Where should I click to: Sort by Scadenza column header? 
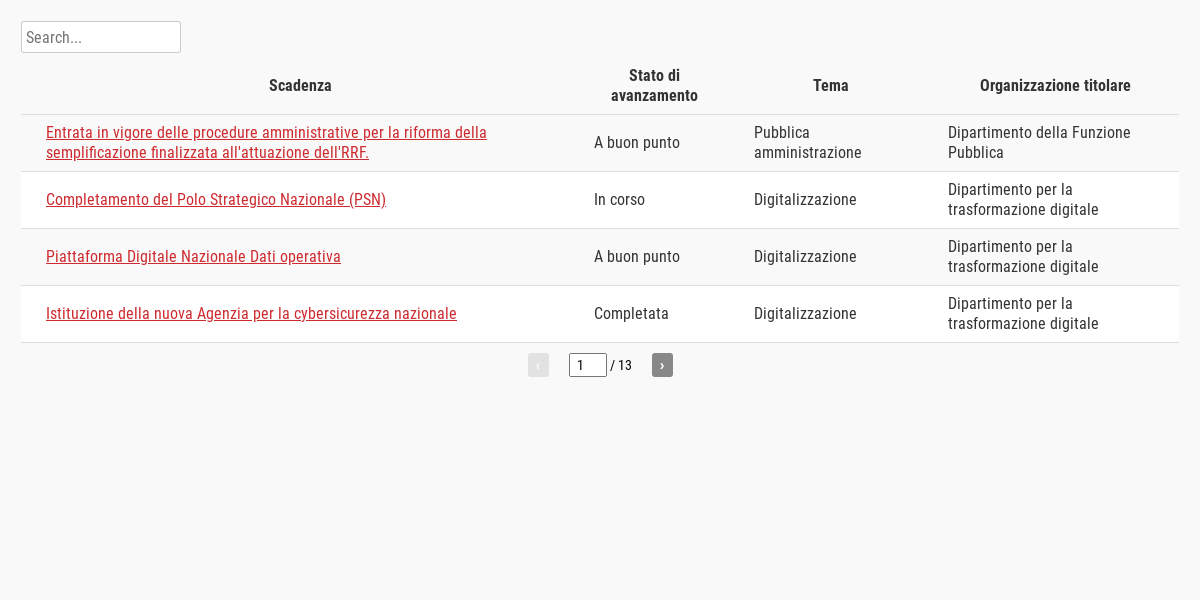(300, 86)
